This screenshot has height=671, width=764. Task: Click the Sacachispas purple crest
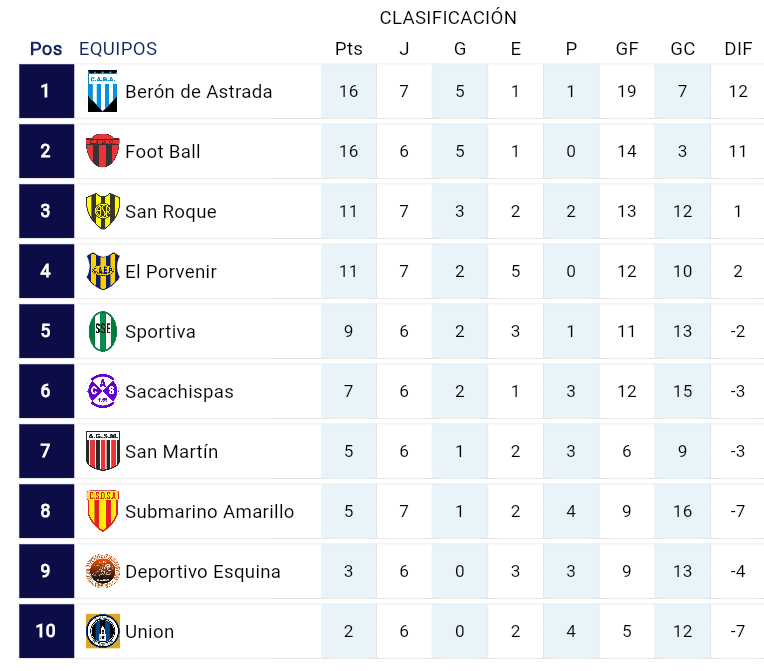[103, 391]
